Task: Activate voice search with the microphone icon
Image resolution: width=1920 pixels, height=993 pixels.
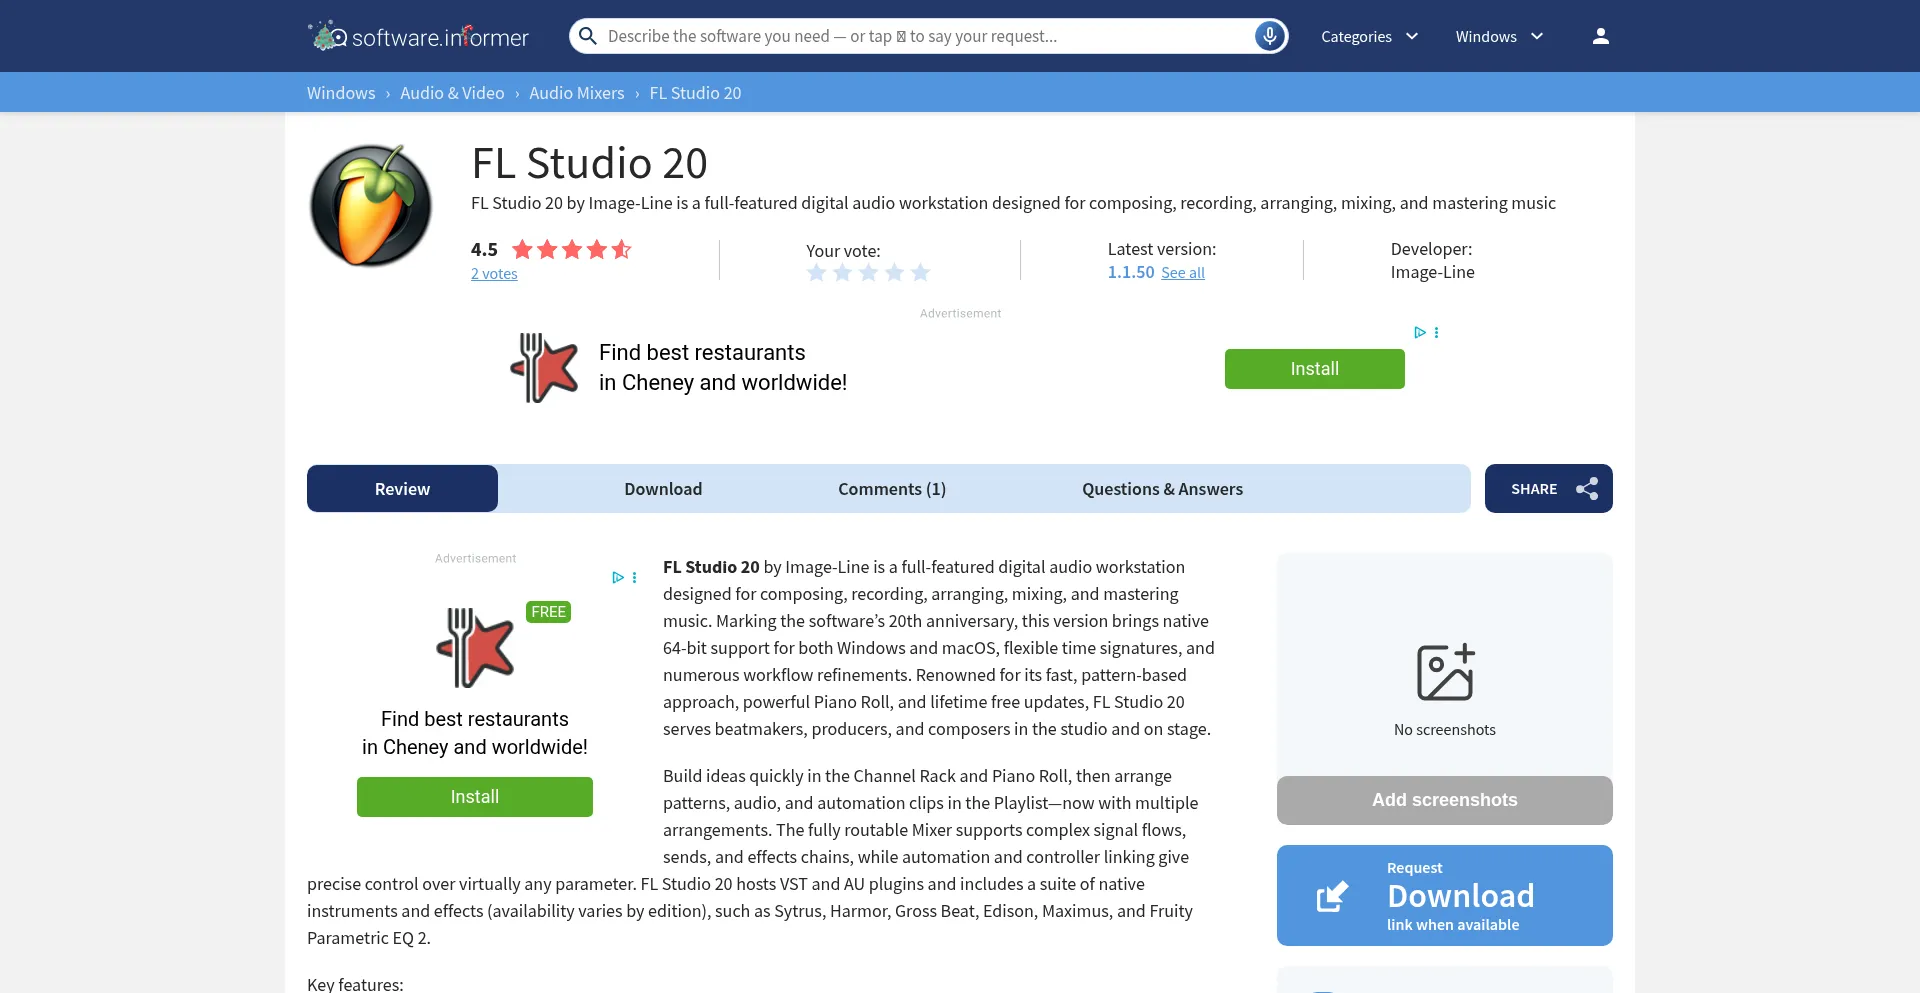Action: 1268,35
